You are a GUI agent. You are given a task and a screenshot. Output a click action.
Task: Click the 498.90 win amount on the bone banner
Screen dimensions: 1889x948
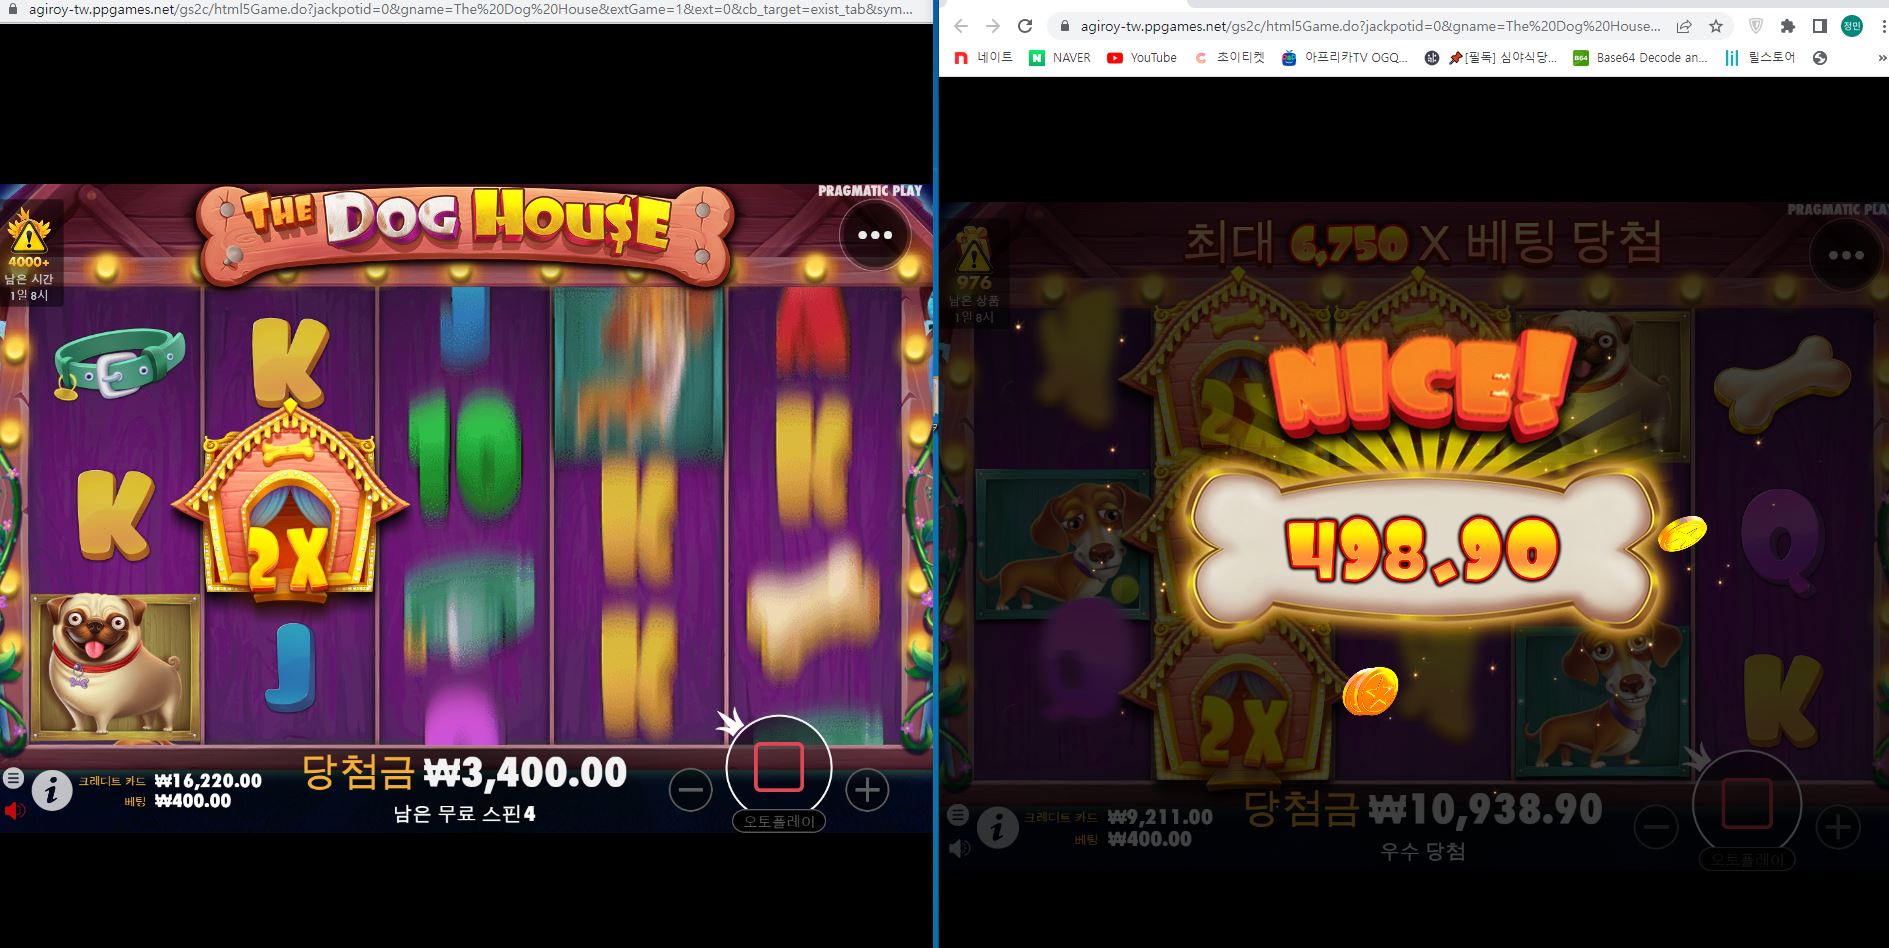tap(1422, 550)
